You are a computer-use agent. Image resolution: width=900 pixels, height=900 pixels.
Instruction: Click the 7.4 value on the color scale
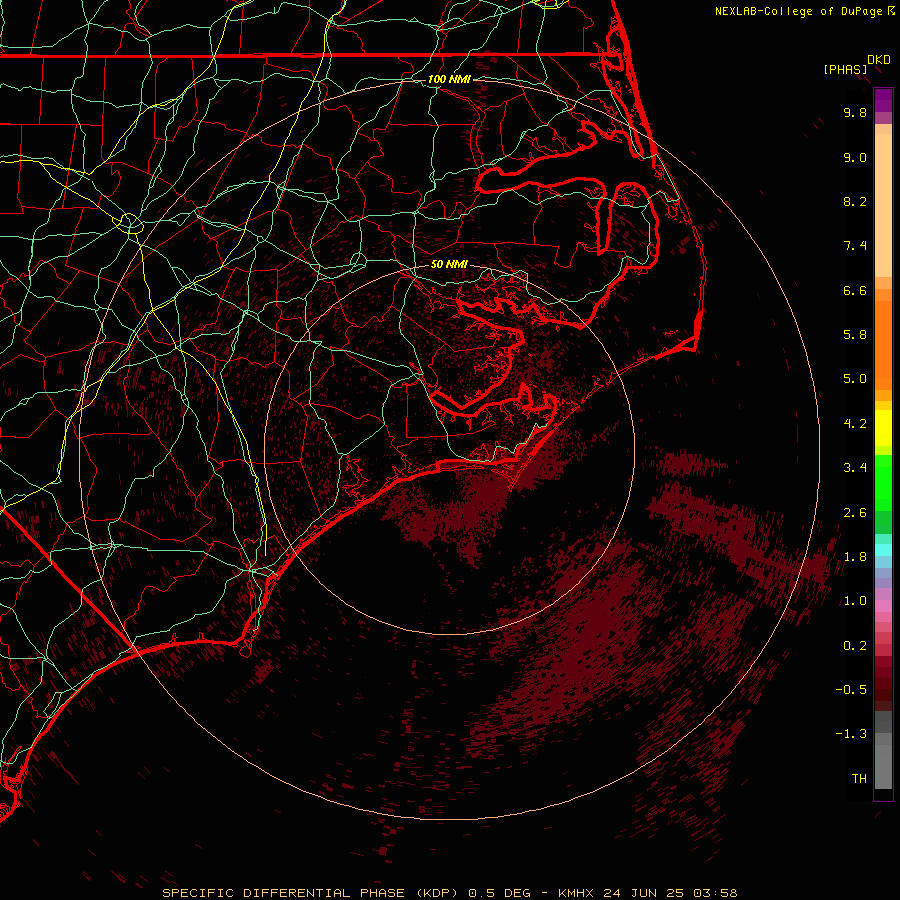855,246
